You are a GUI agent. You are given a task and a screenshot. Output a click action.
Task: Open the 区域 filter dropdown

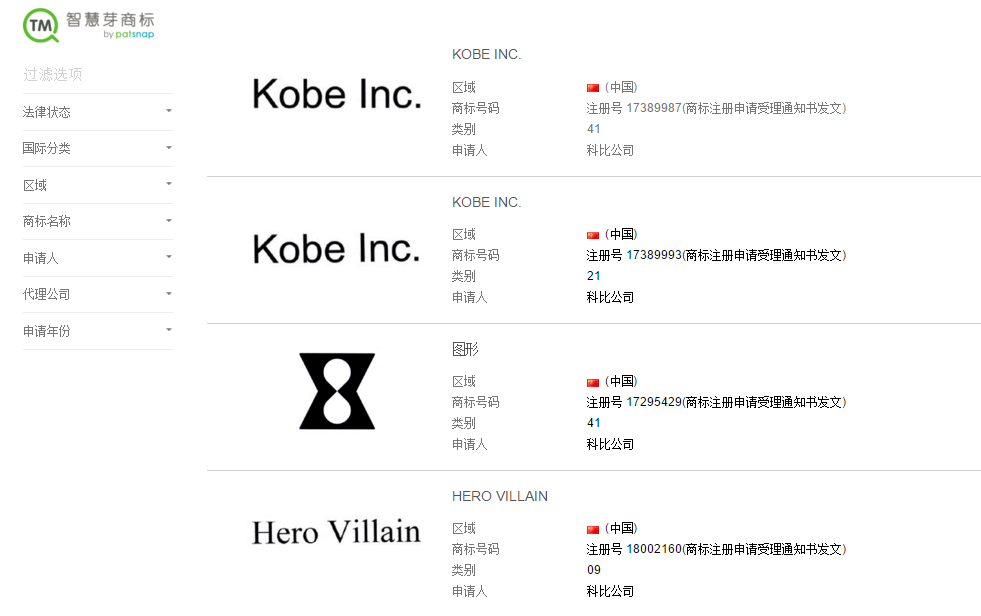[97, 185]
